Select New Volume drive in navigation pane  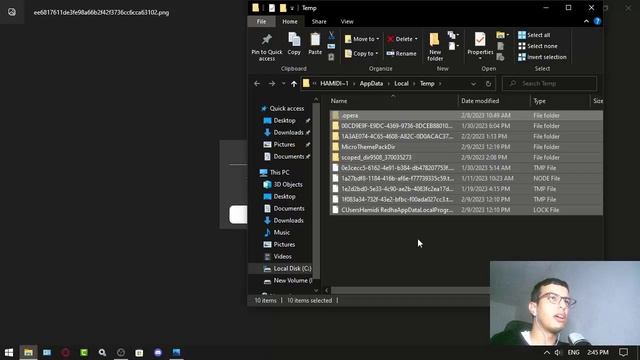point(288,281)
